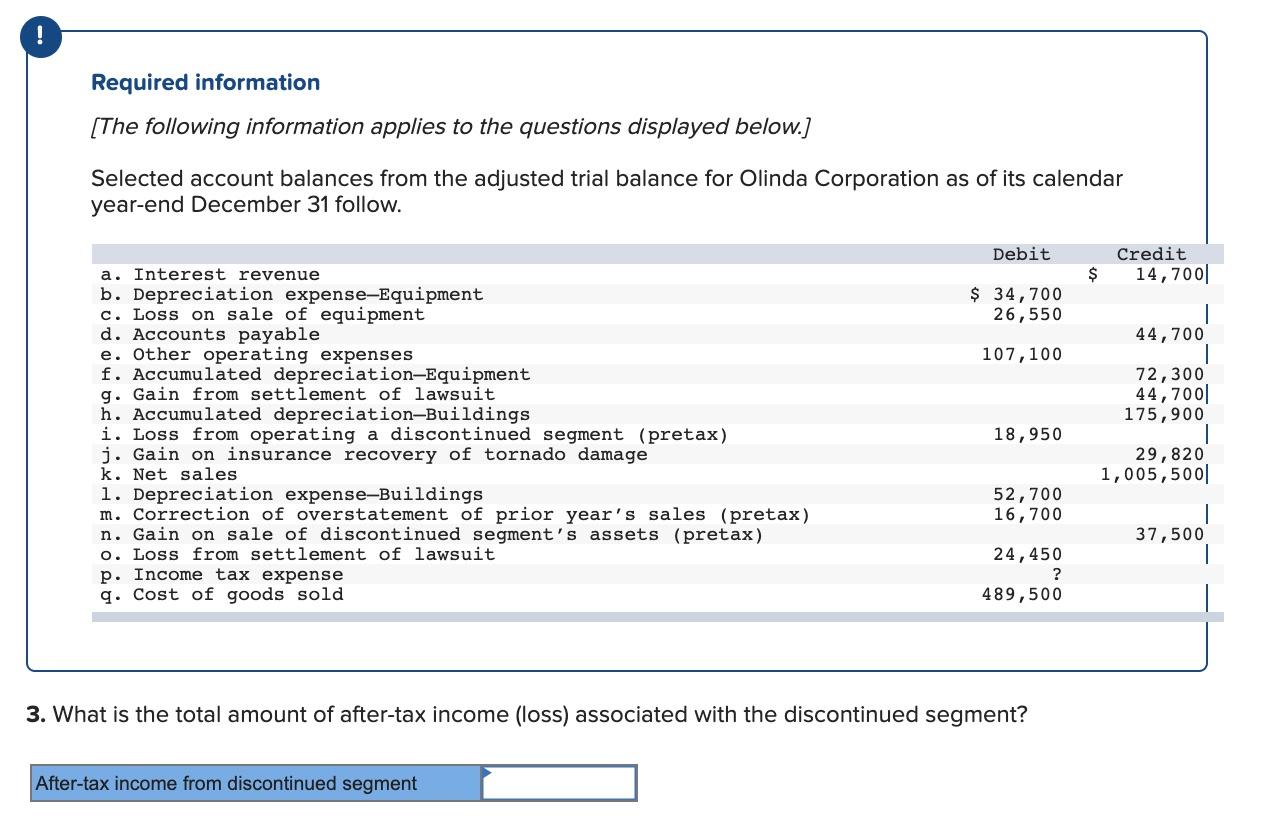The width and height of the screenshot is (1278, 816).
Task: Click the "Required information" heading link
Action: point(203,83)
